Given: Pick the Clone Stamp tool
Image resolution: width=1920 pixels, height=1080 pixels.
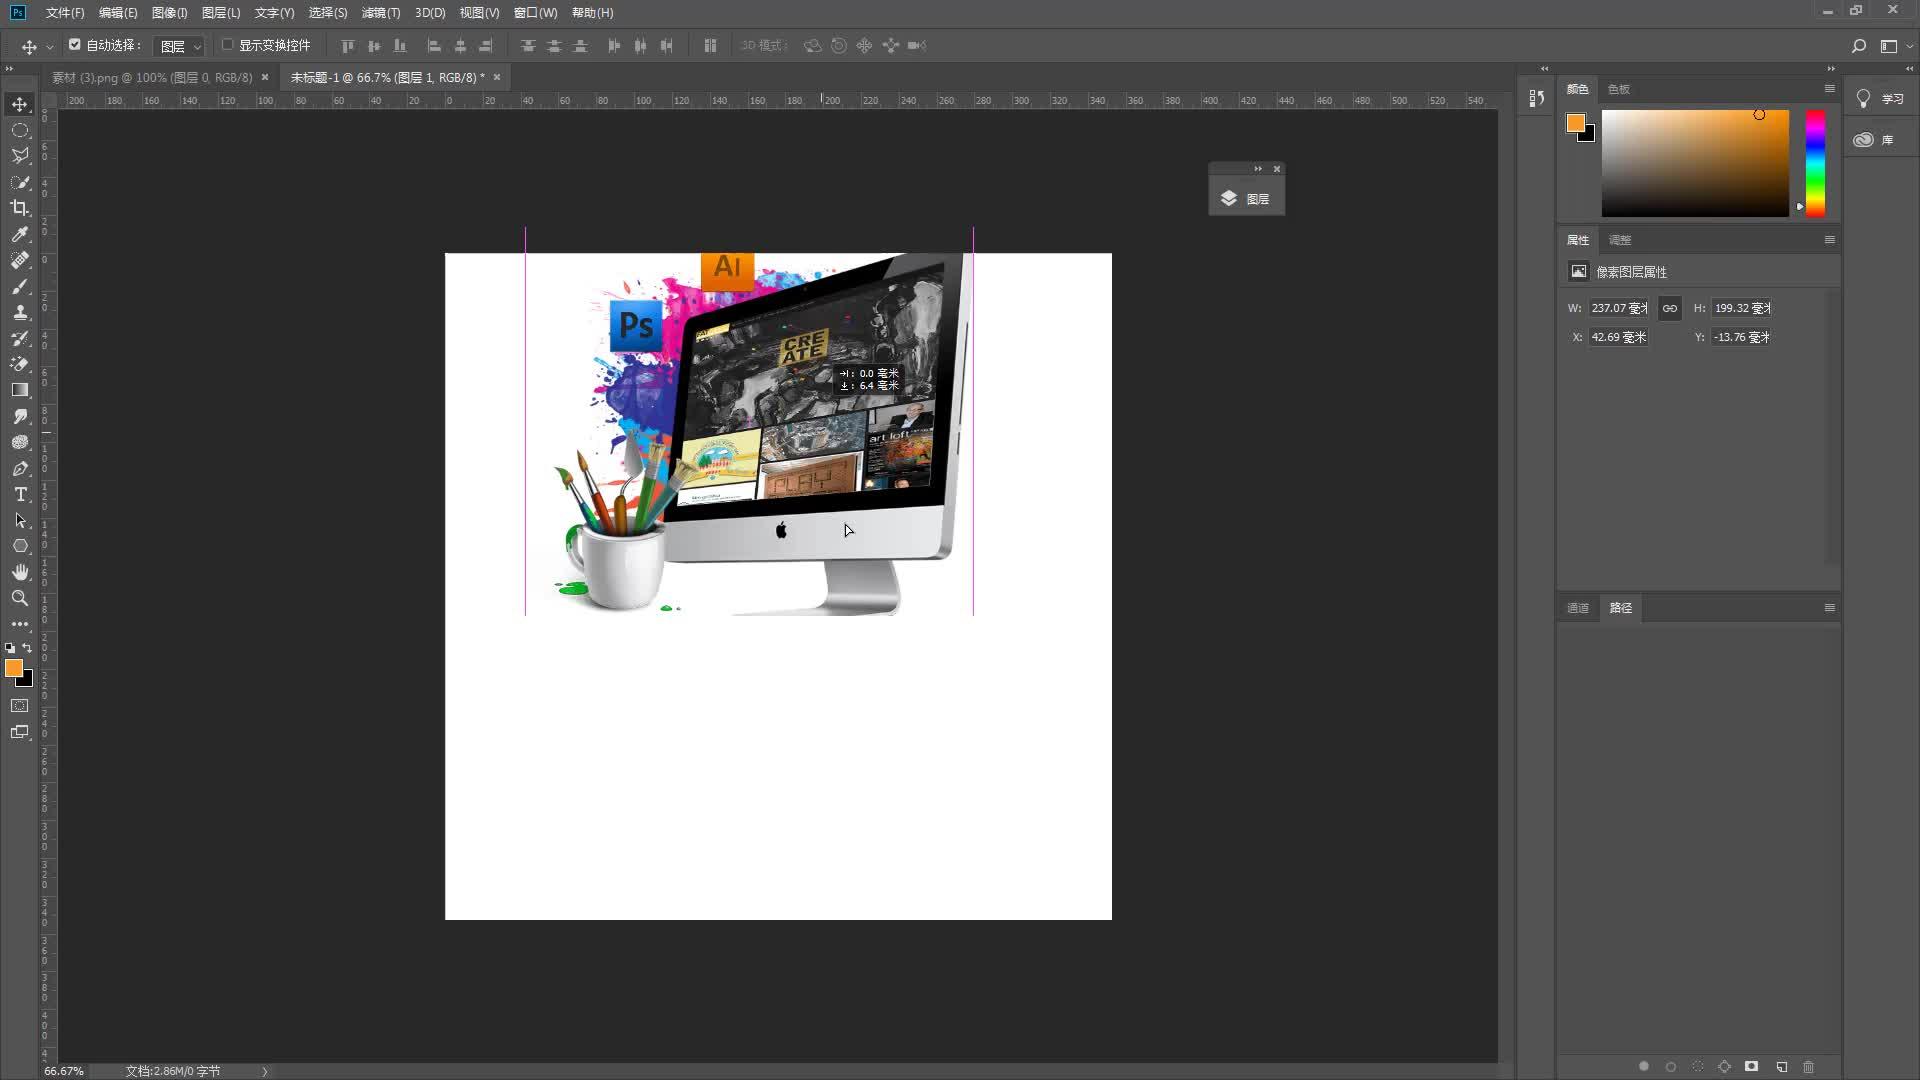Looking at the screenshot, I should tap(20, 312).
